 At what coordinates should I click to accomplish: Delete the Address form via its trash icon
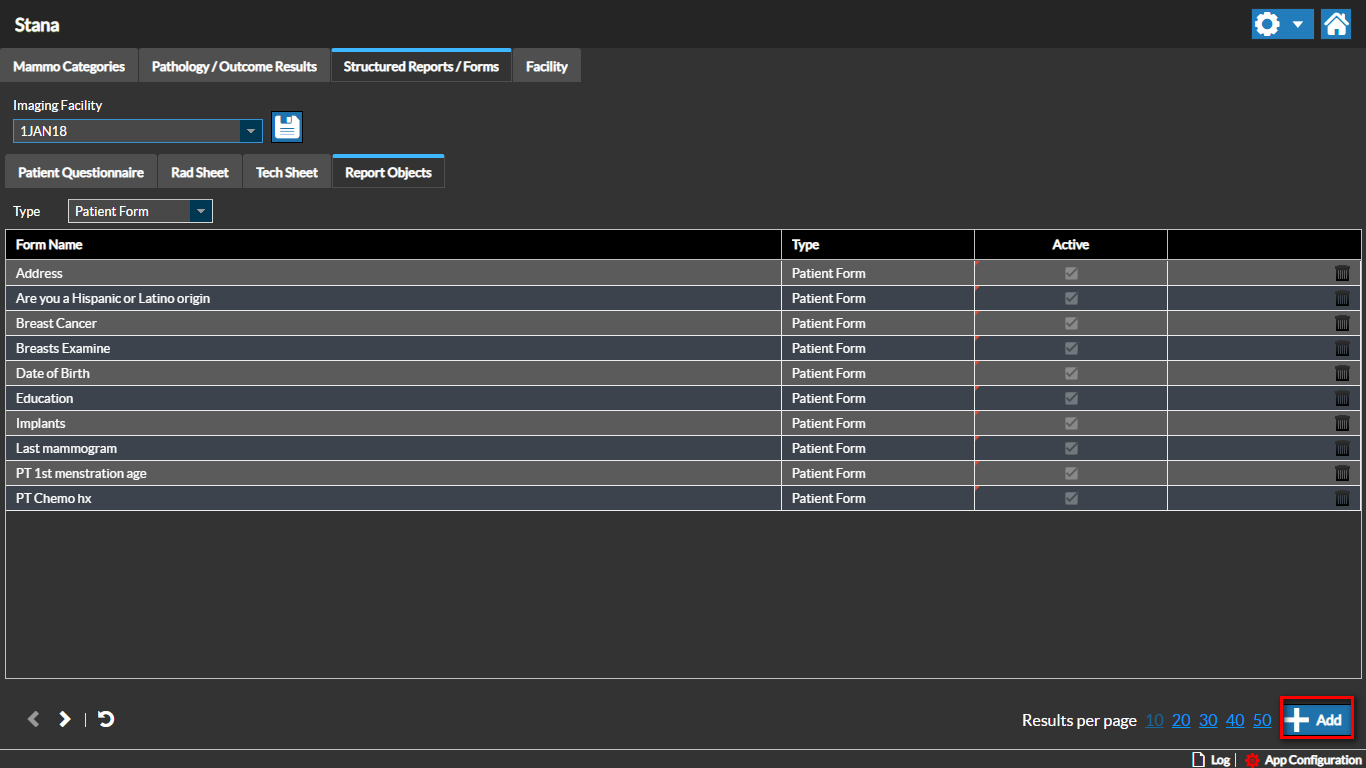pos(1342,273)
